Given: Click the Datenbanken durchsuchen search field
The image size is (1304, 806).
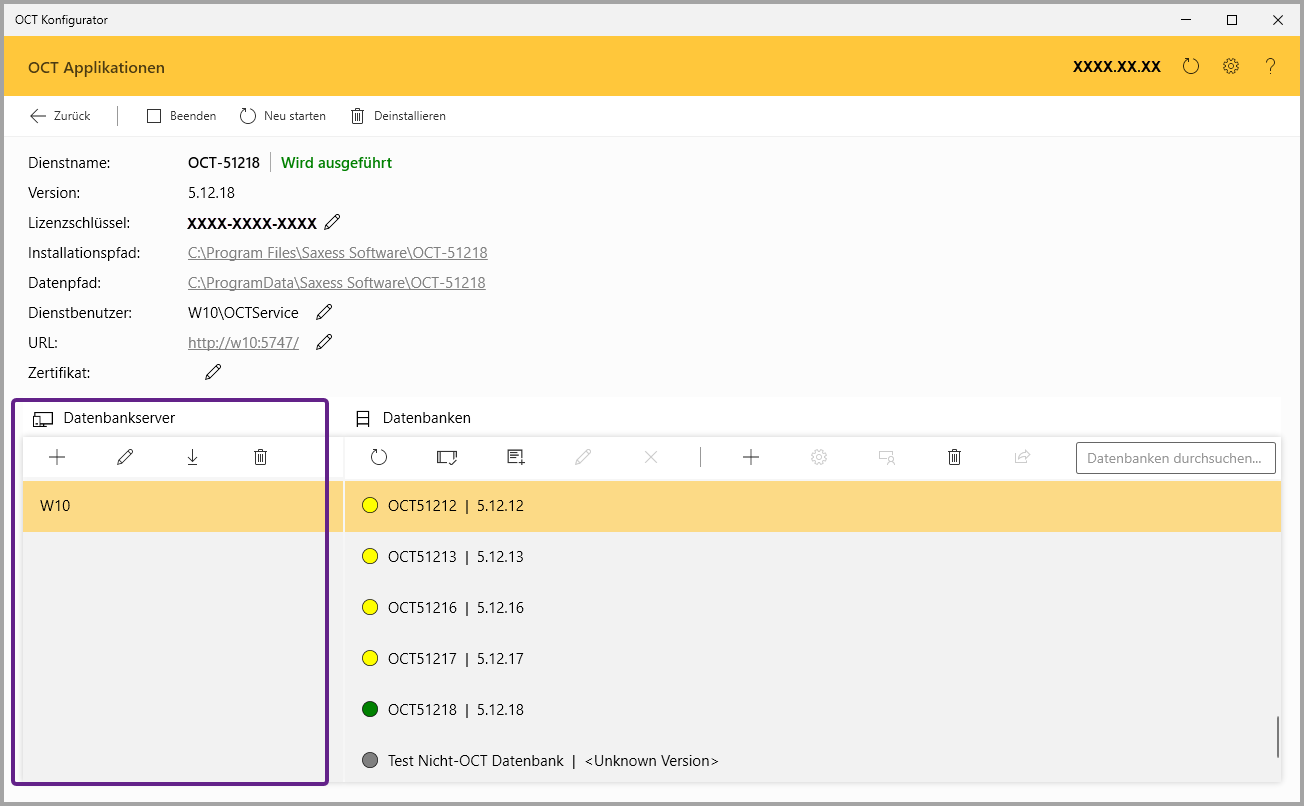Looking at the screenshot, I should [1175, 458].
